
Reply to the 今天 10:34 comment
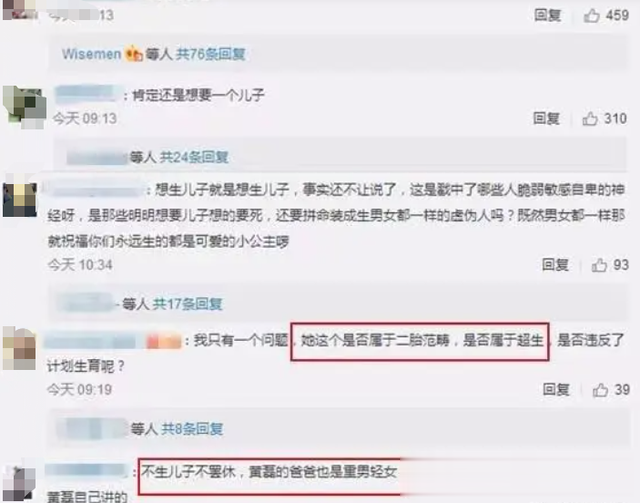(555, 265)
